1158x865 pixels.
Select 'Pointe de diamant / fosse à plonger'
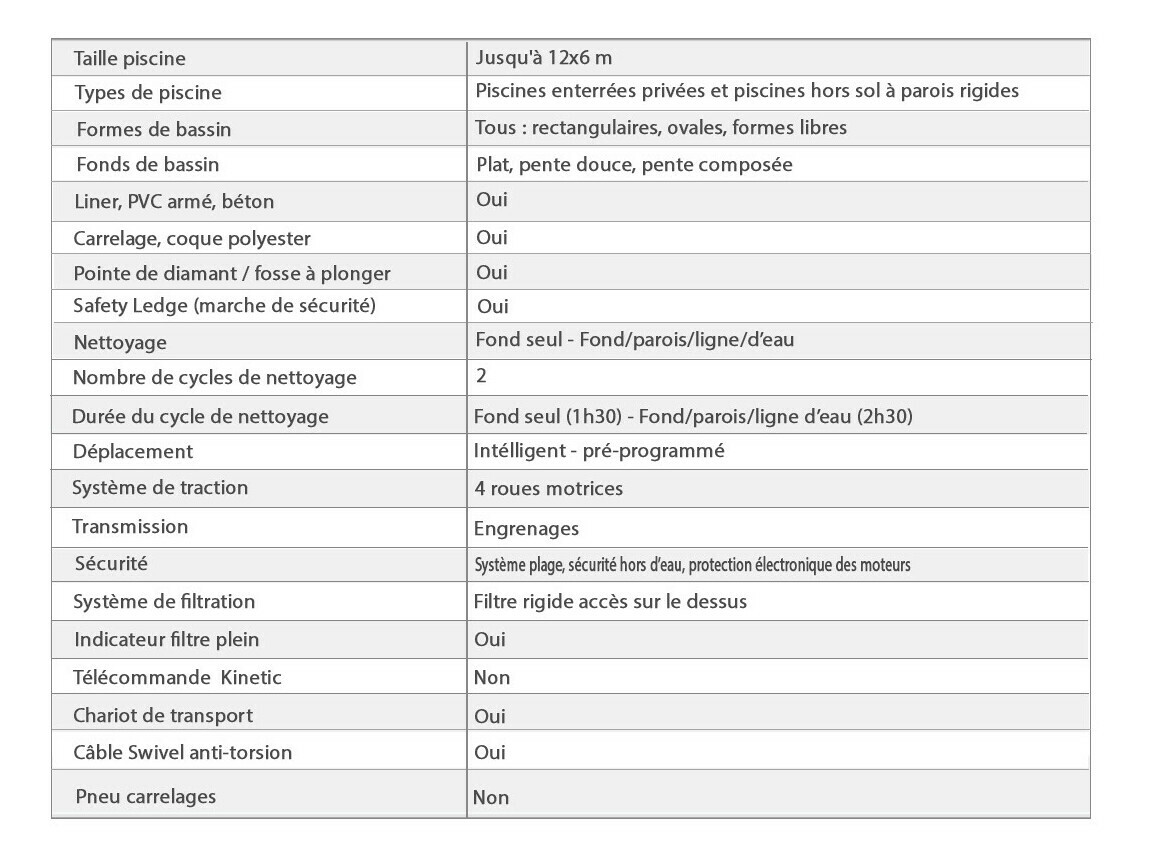point(231,273)
